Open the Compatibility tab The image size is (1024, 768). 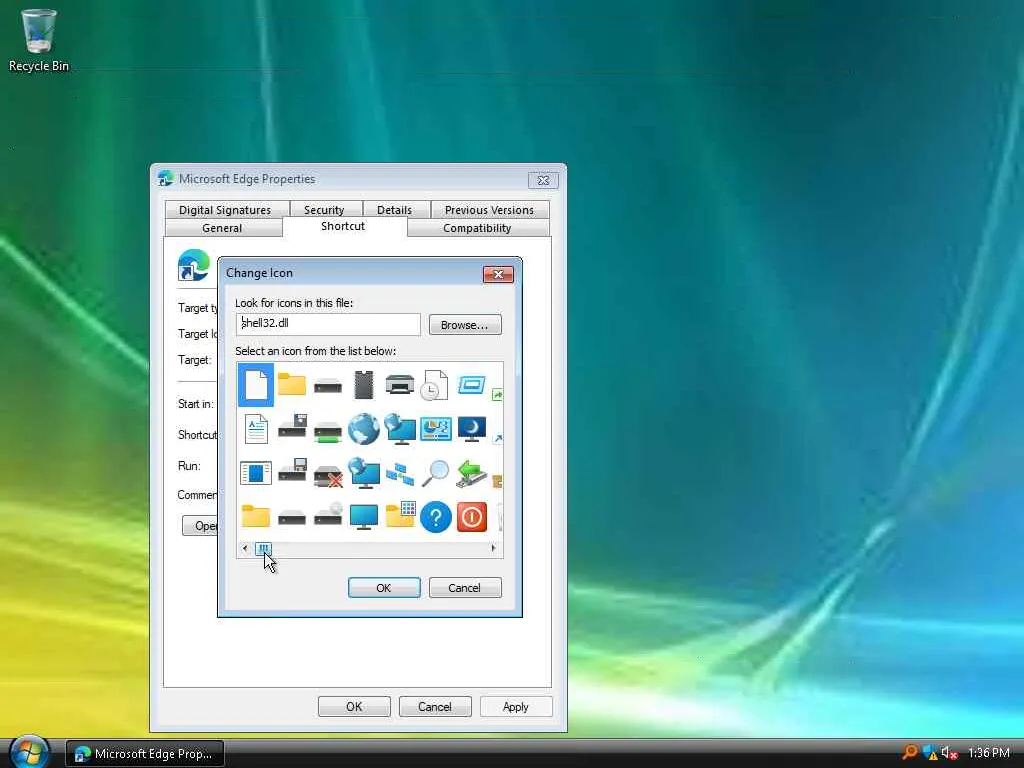point(477,228)
